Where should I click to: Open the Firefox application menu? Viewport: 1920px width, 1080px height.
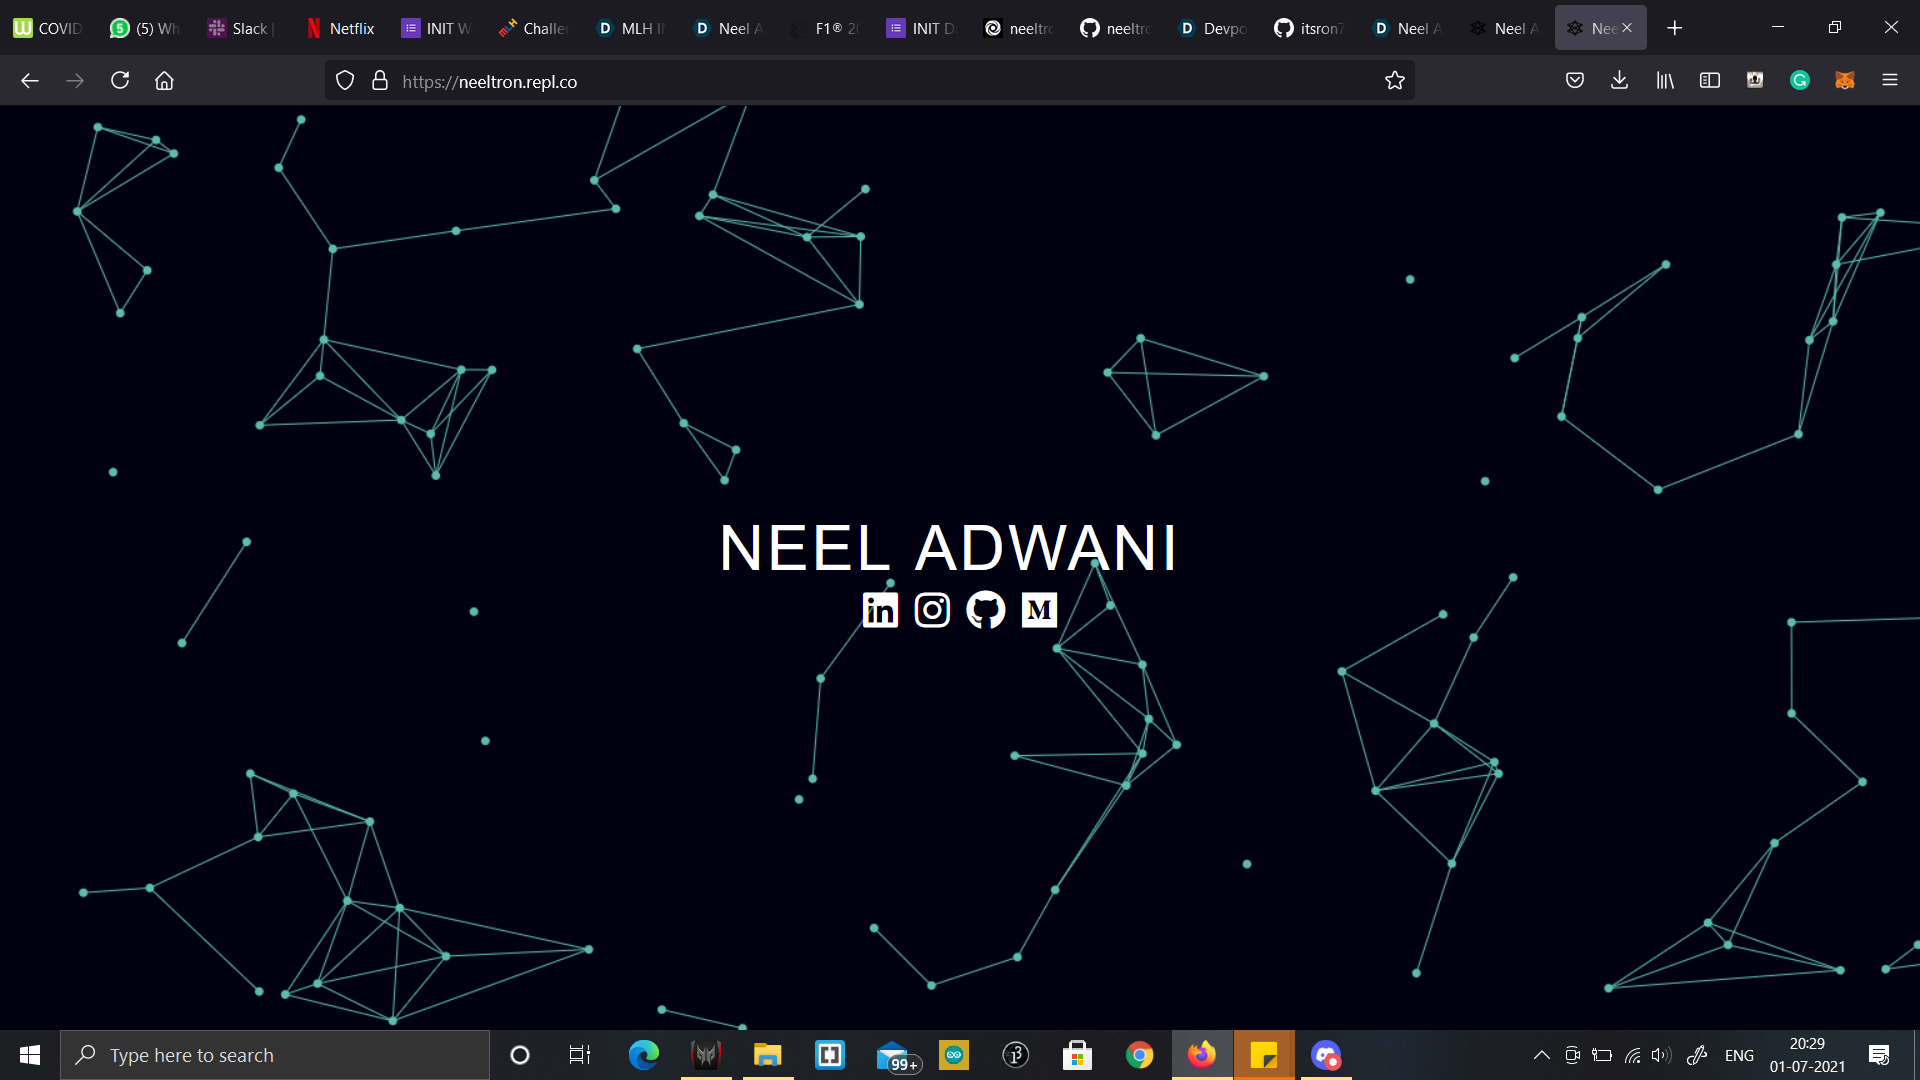pos(1890,81)
